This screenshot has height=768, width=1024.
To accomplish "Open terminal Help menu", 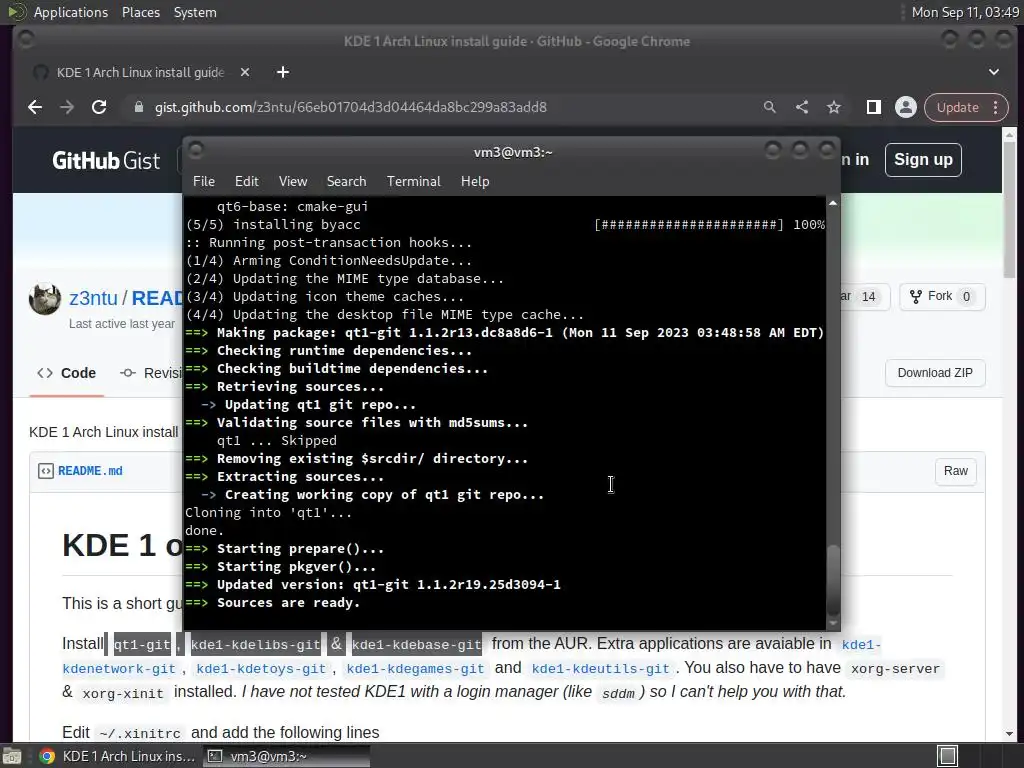I will point(475,182).
